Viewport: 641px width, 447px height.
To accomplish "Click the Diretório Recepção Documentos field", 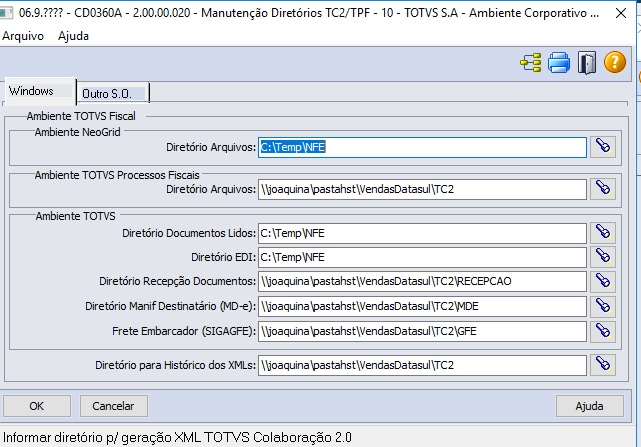I will pyautogui.click(x=422, y=281).
